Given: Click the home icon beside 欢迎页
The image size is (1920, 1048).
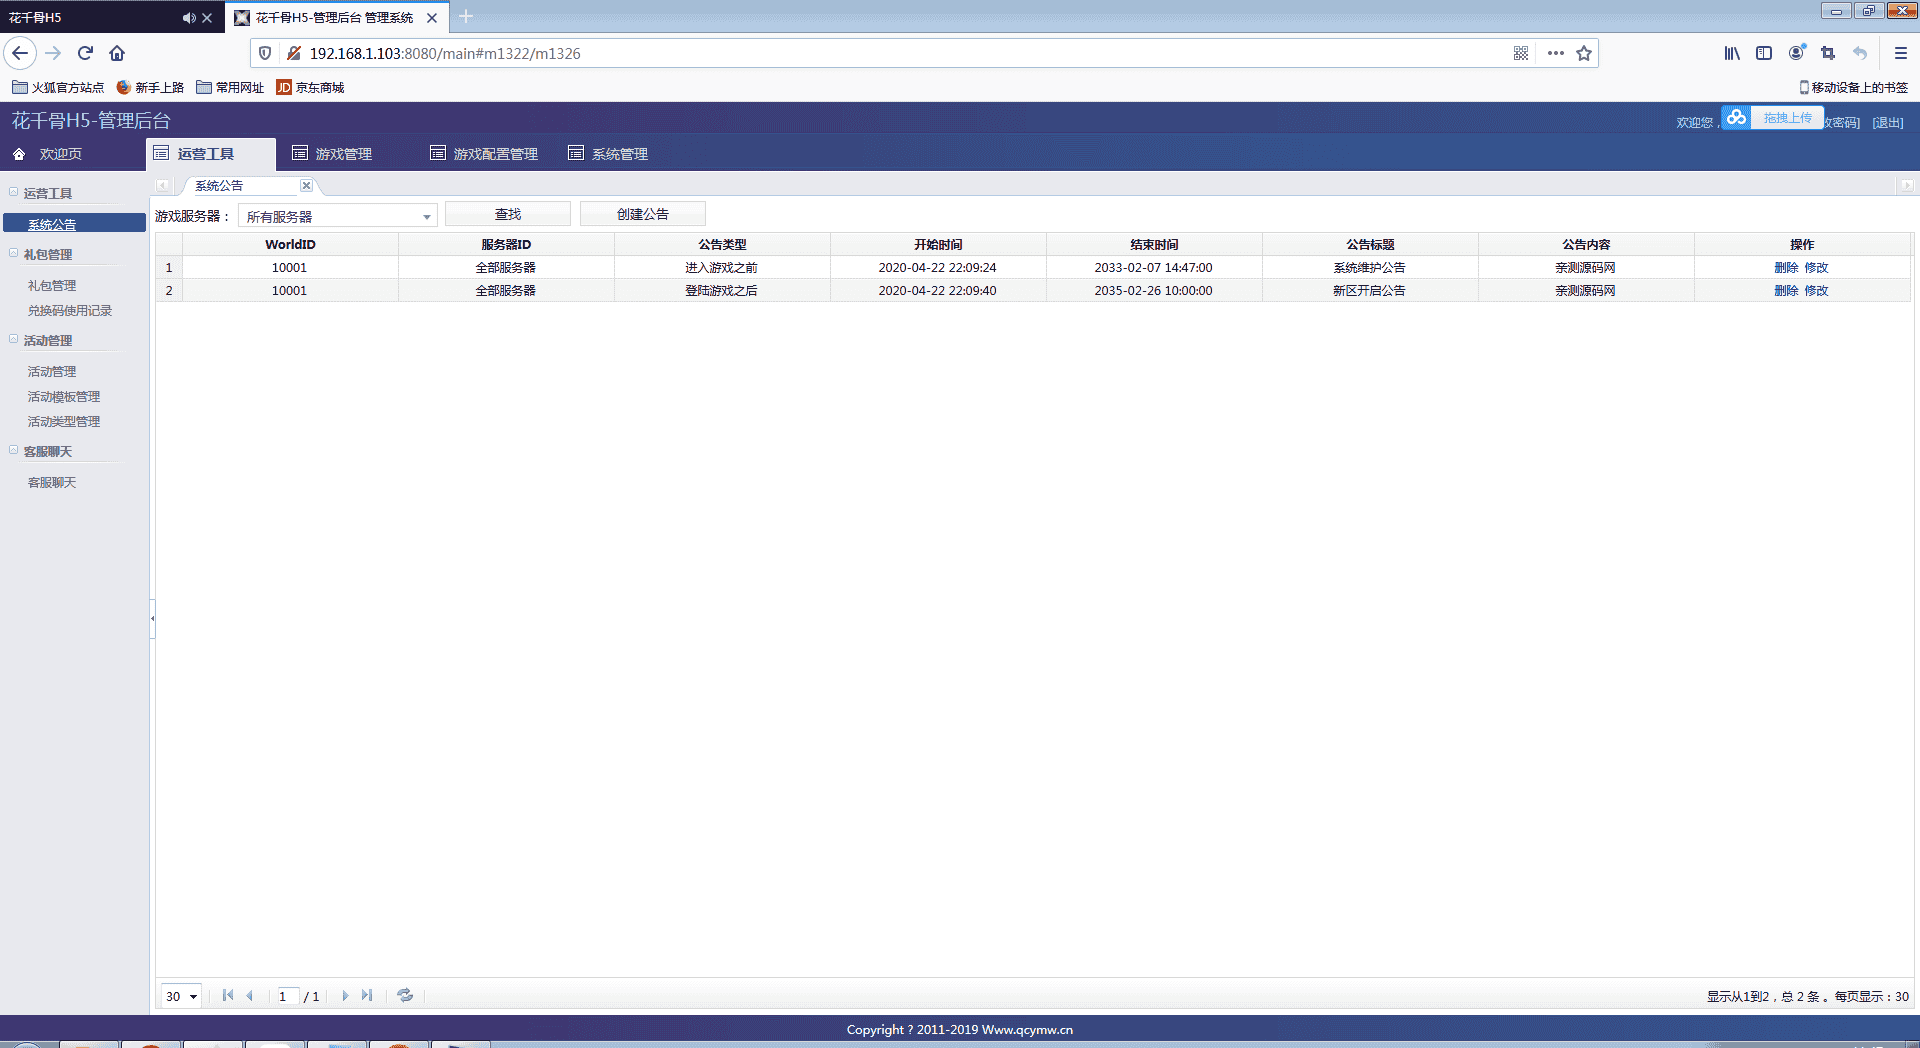Looking at the screenshot, I should click(x=19, y=154).
